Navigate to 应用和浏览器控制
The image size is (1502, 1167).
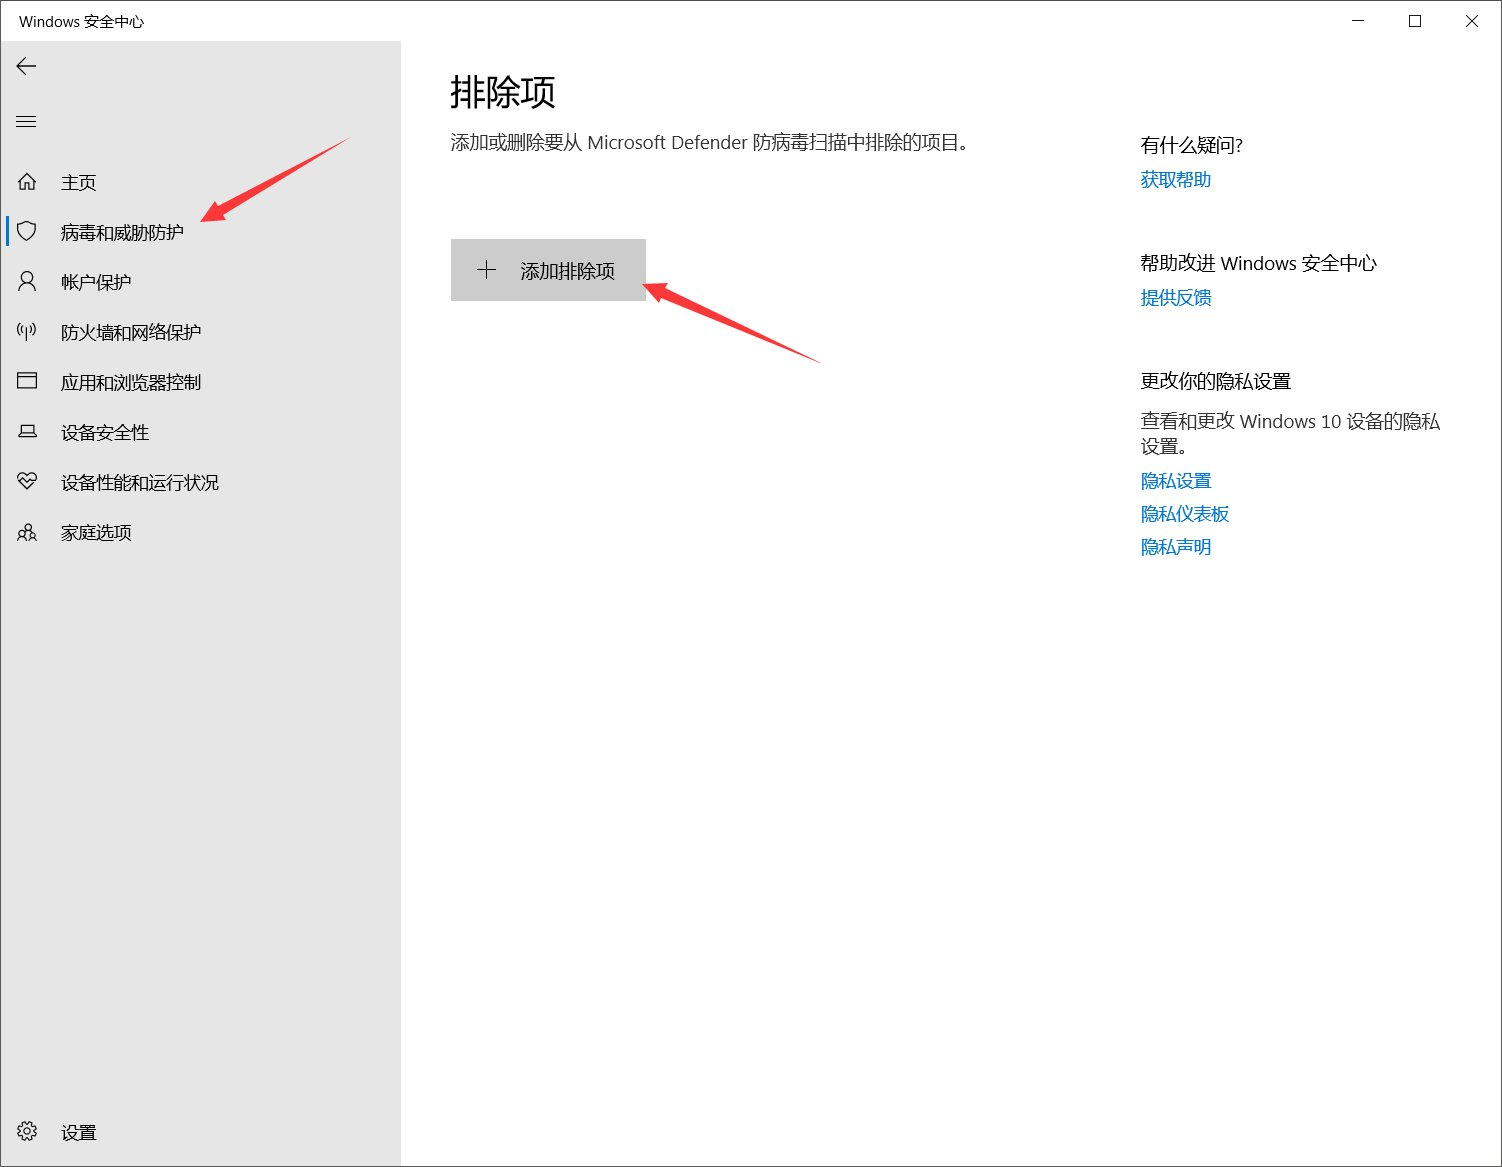point(200,382)
